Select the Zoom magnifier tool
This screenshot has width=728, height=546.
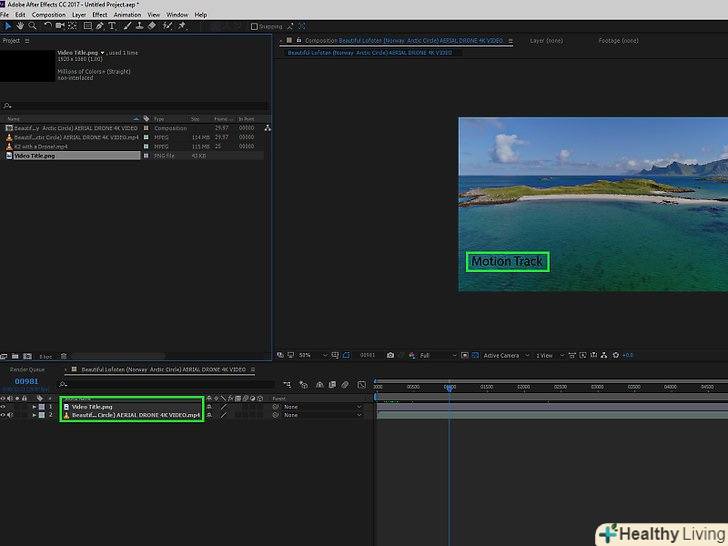coord(33,26)
